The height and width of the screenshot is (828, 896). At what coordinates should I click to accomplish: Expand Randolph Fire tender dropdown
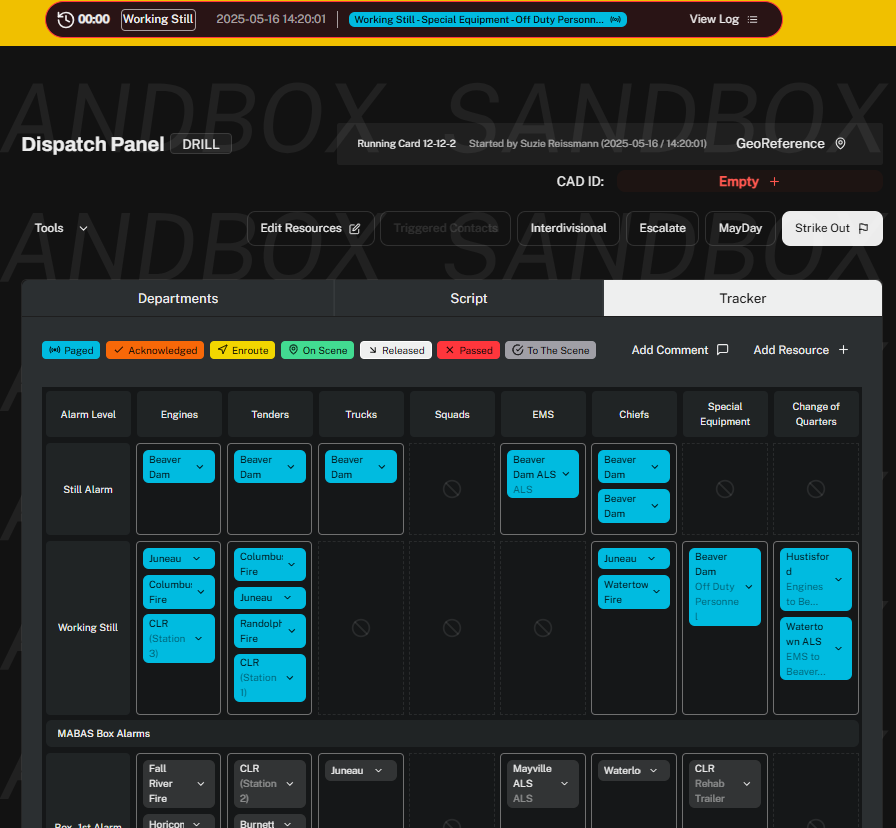click(270, 631)
